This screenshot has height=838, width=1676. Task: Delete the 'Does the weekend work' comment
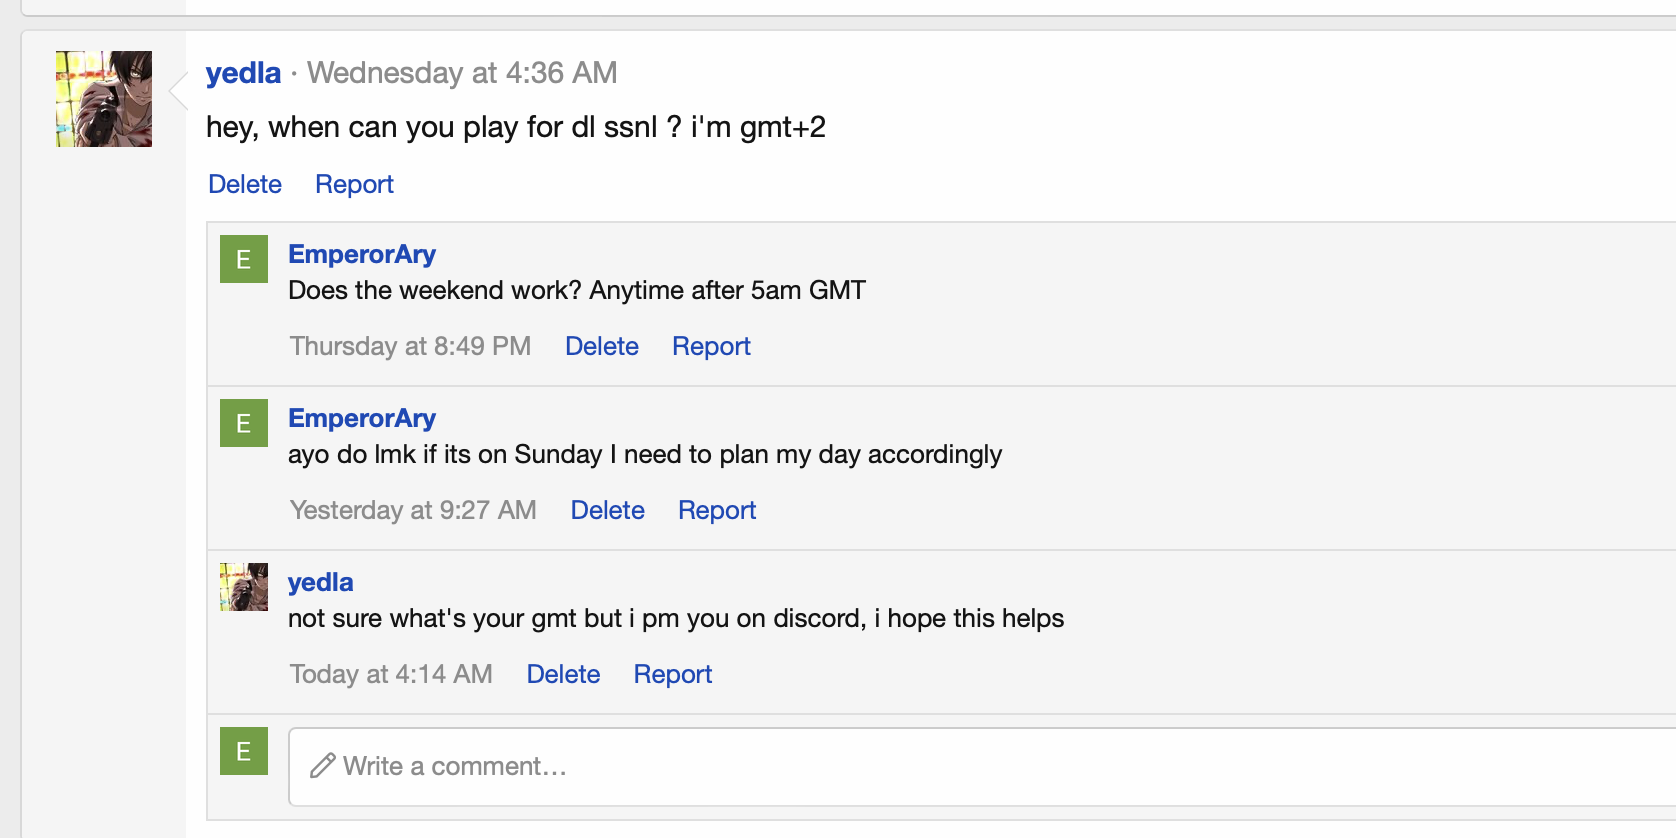tap(601, 346)
